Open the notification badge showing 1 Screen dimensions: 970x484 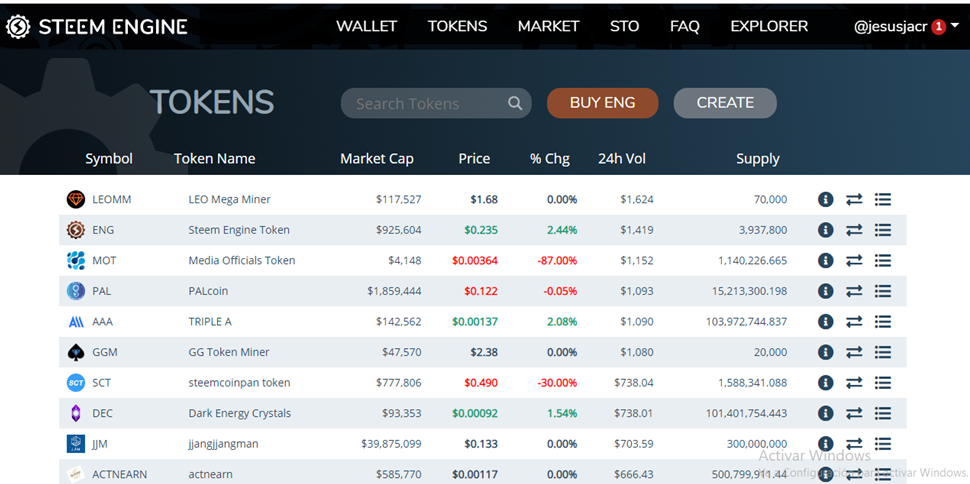(x=938, y=27)
